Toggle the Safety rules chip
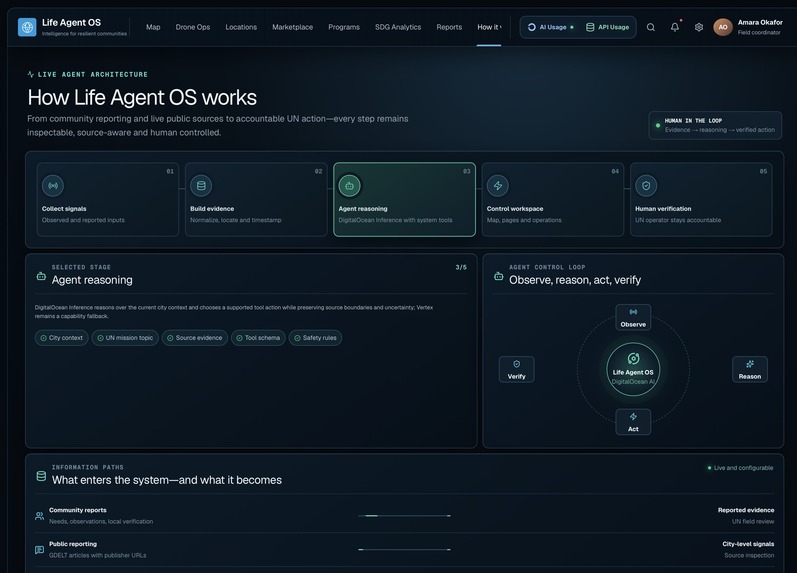Image resolution: width=797 pixels, height=573 pixels. tap(315, 338)
